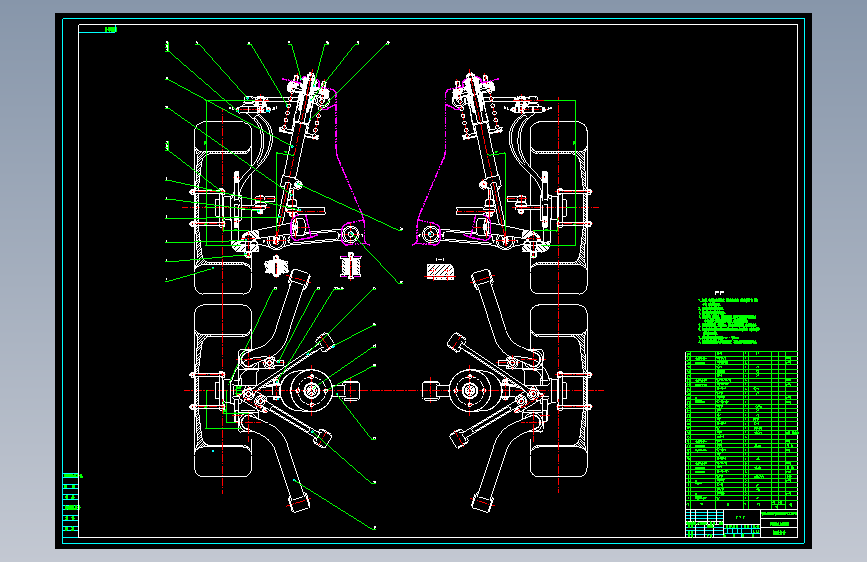The width and height of the screenshot is (867, 562).
Task: Click the magenta bushing detail view between assemblies
Action: [x=350, y=266]
